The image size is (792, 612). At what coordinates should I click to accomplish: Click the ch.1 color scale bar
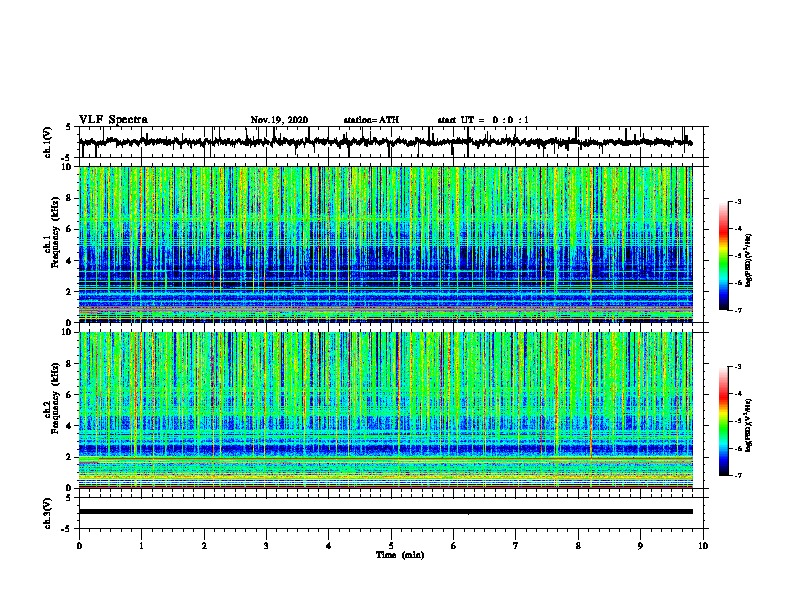[x=723, y=256]
